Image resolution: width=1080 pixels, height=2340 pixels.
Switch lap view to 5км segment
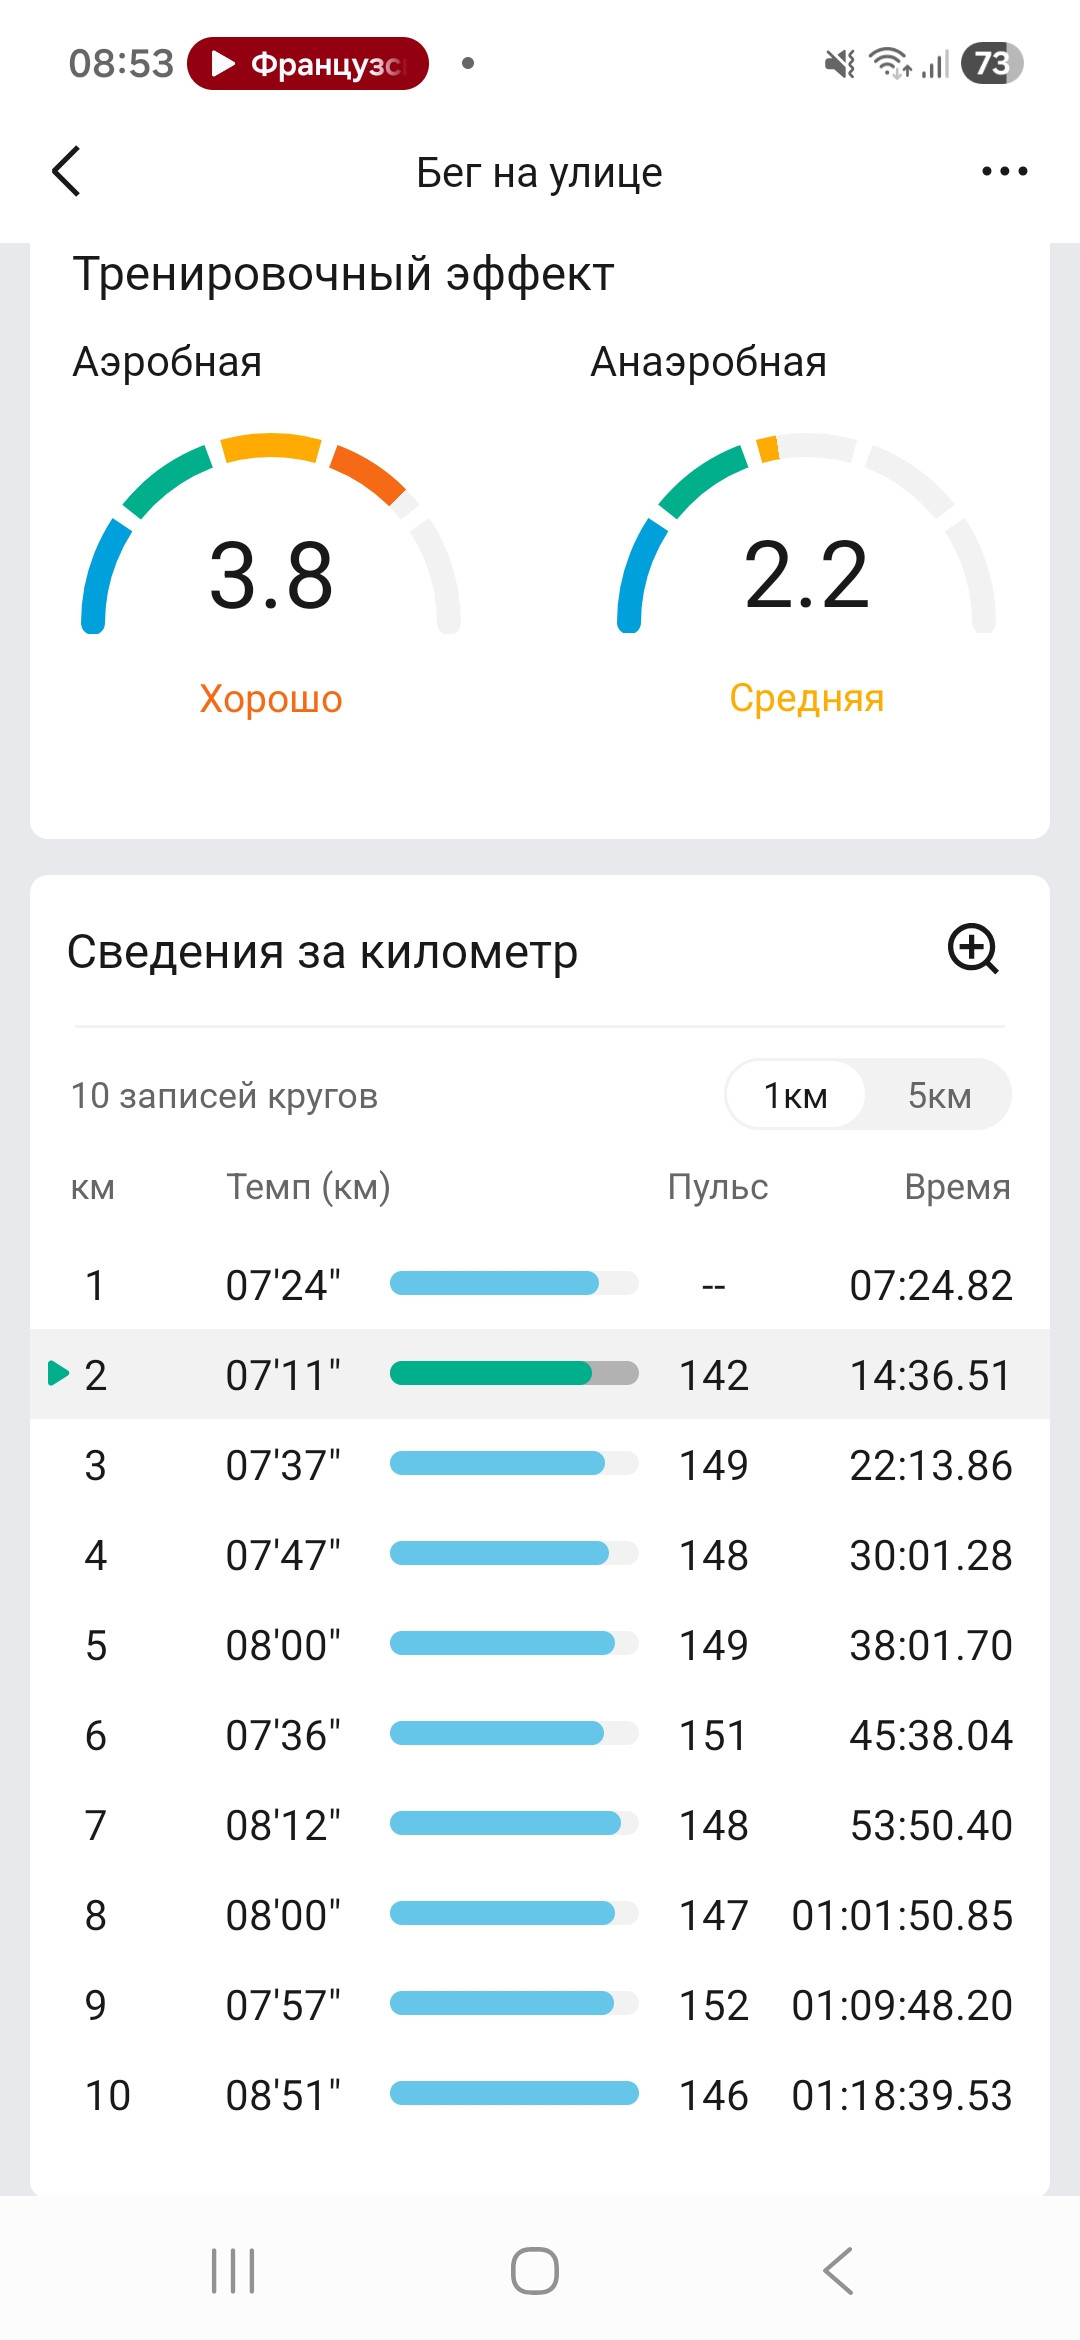939,1095
